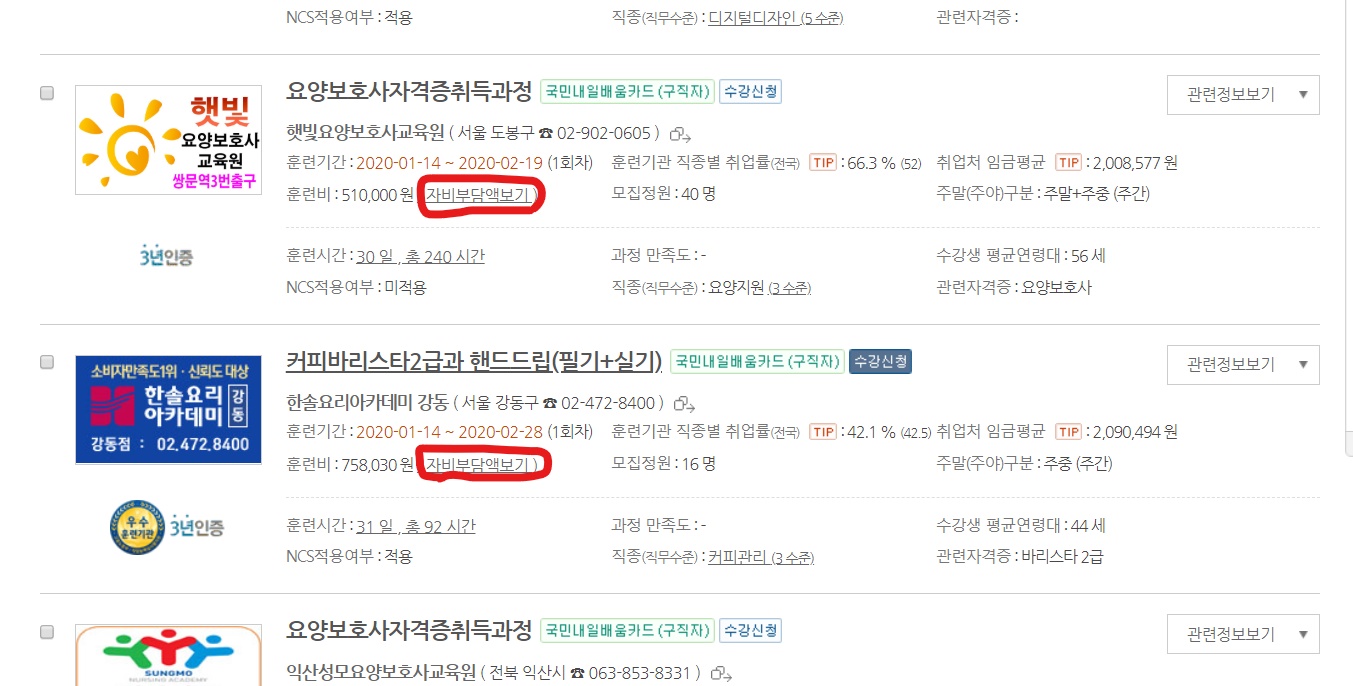Click 수강신청 tag on the 커피바리스타2급 course

pyautogui.click(x=880, y=361)
